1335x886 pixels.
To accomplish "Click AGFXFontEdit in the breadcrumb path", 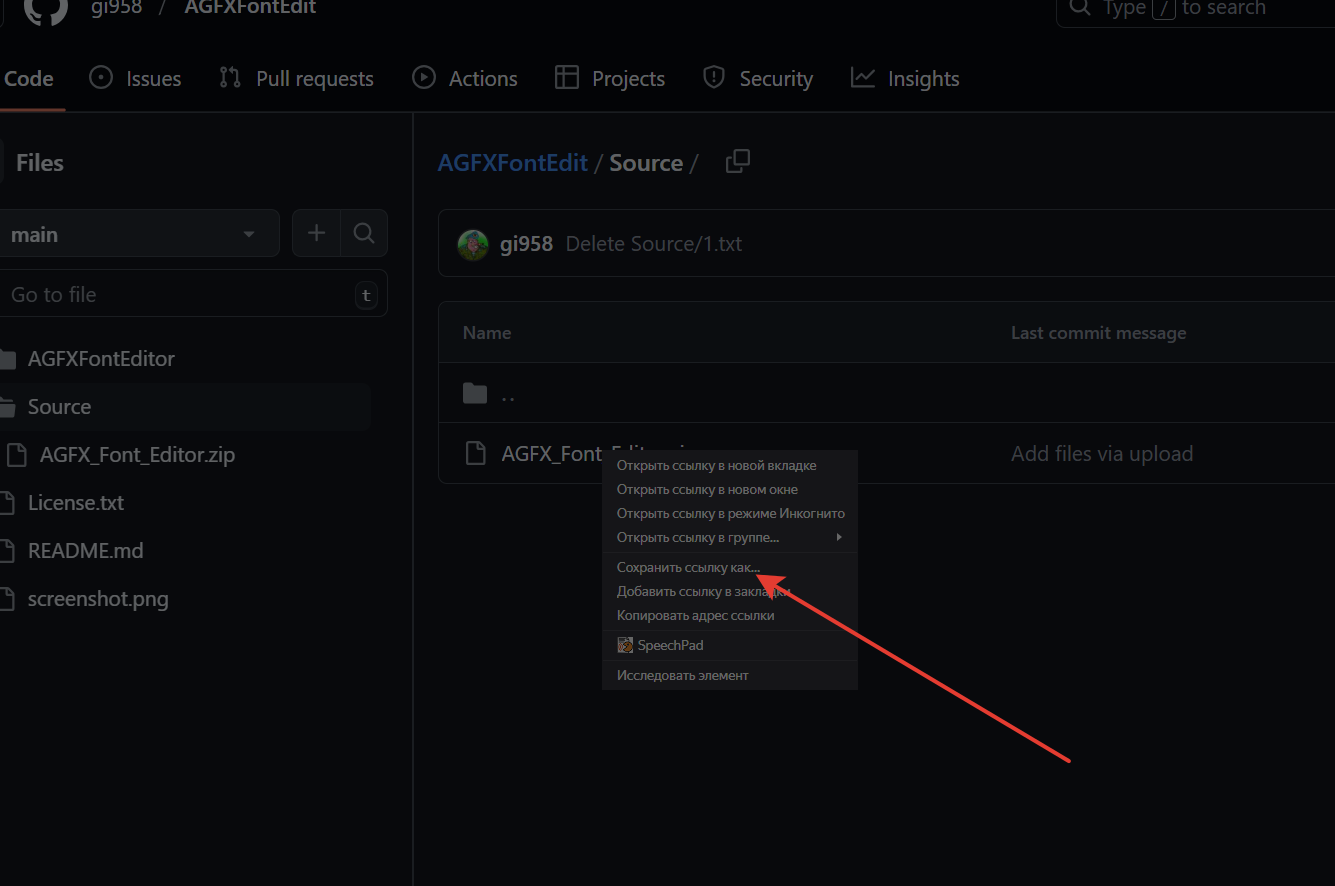I will (x=513, y=163).
